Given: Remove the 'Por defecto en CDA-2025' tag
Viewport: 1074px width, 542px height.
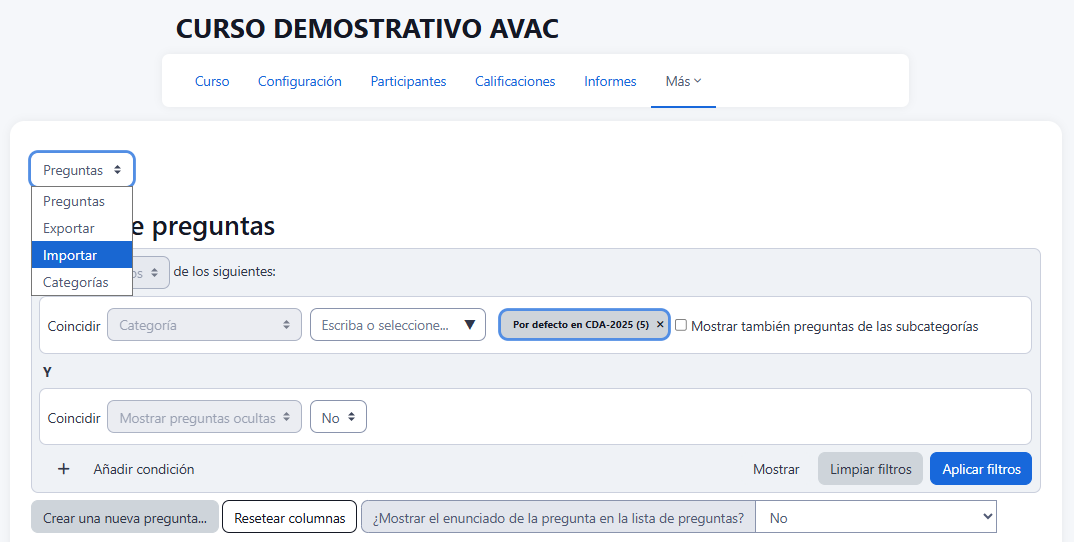Looking at the screenshot, I should (660, 325).
